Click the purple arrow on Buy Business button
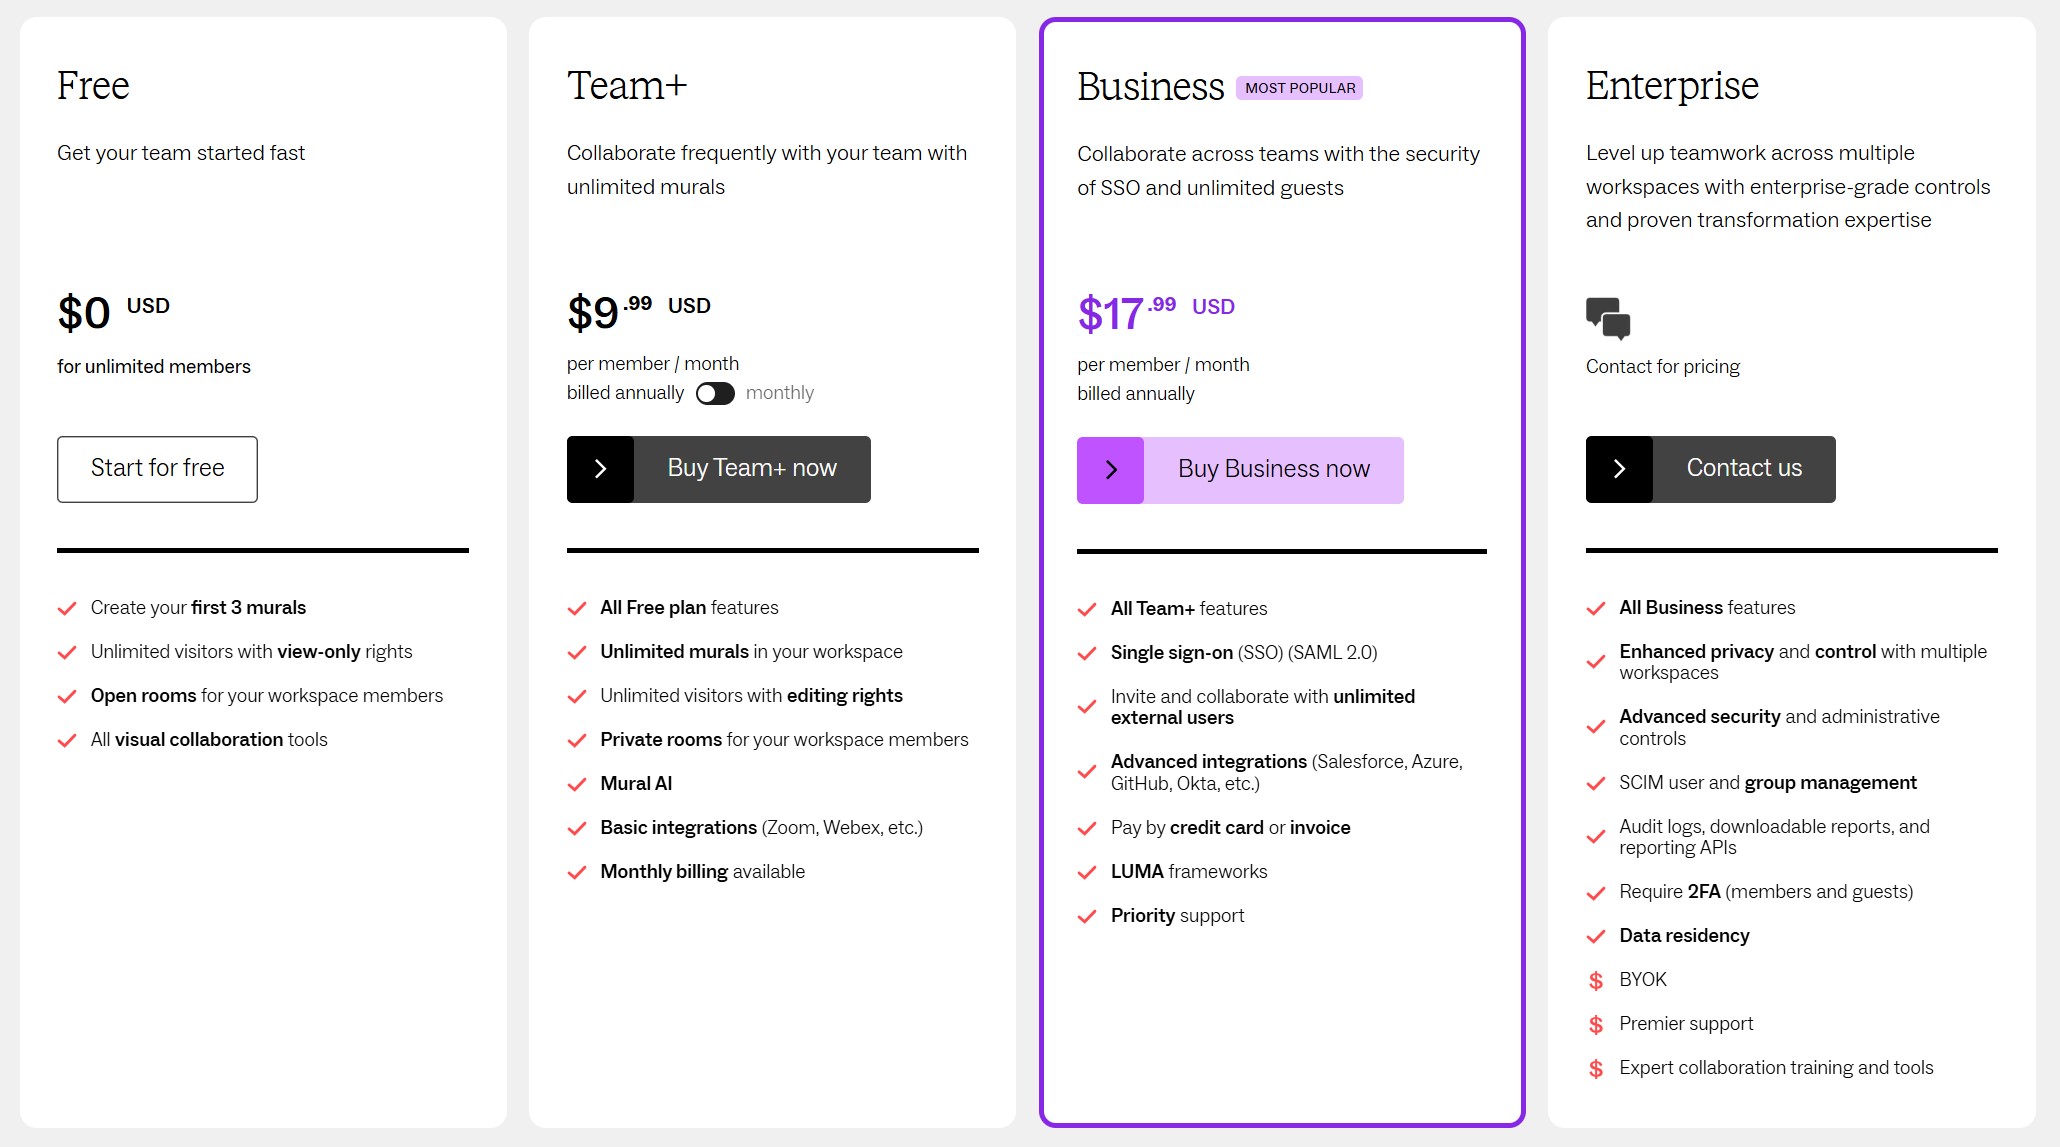Image resolution: width=2060 pixels, height=1147 pixels. click(1110, 470)
